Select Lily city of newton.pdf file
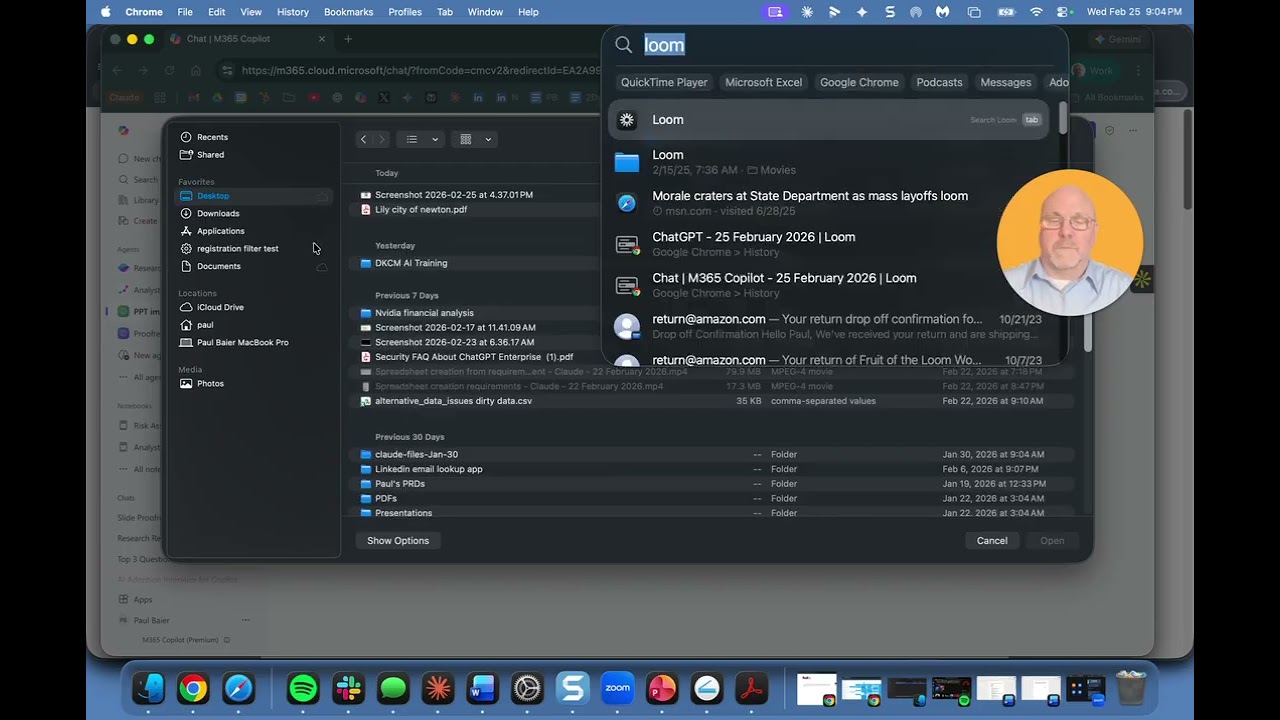Image resolution: width=1280 pixels, height=720 pixels. 421,210
